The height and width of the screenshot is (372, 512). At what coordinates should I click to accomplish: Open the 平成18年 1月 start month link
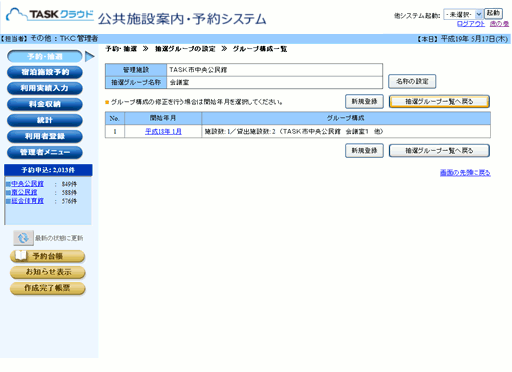click(163, 132)
